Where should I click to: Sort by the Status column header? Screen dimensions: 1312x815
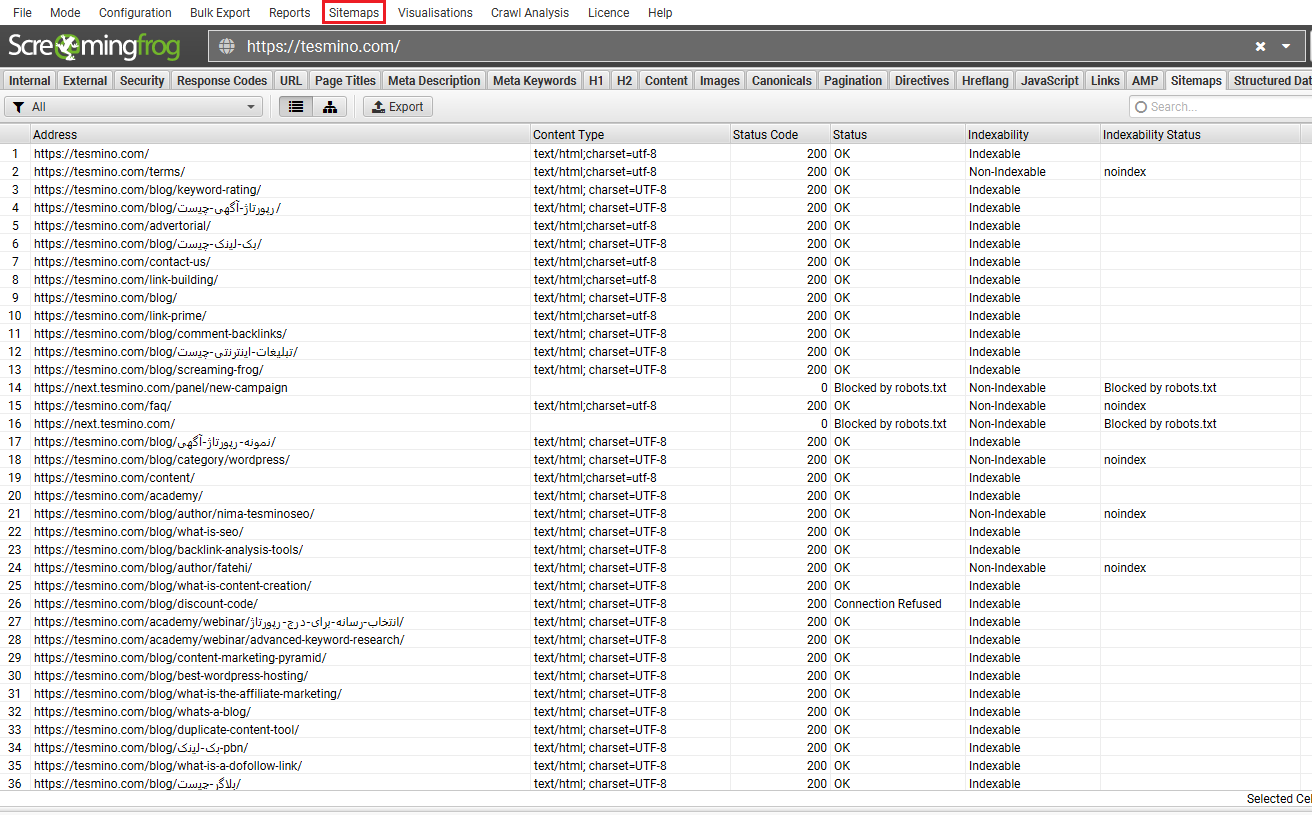pos(898,134)
